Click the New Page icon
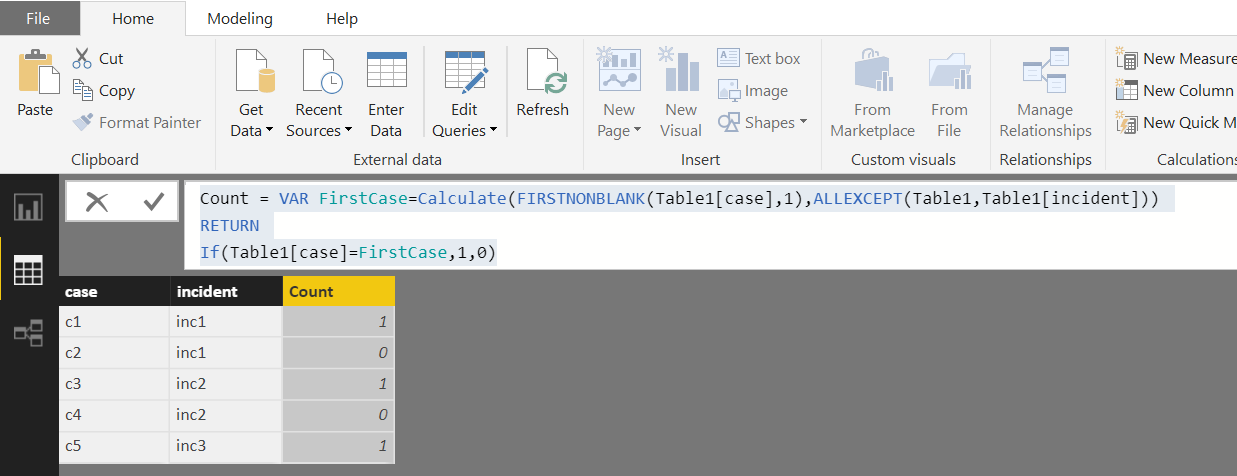The image size is (1237, 476). [x=619, y=69]
